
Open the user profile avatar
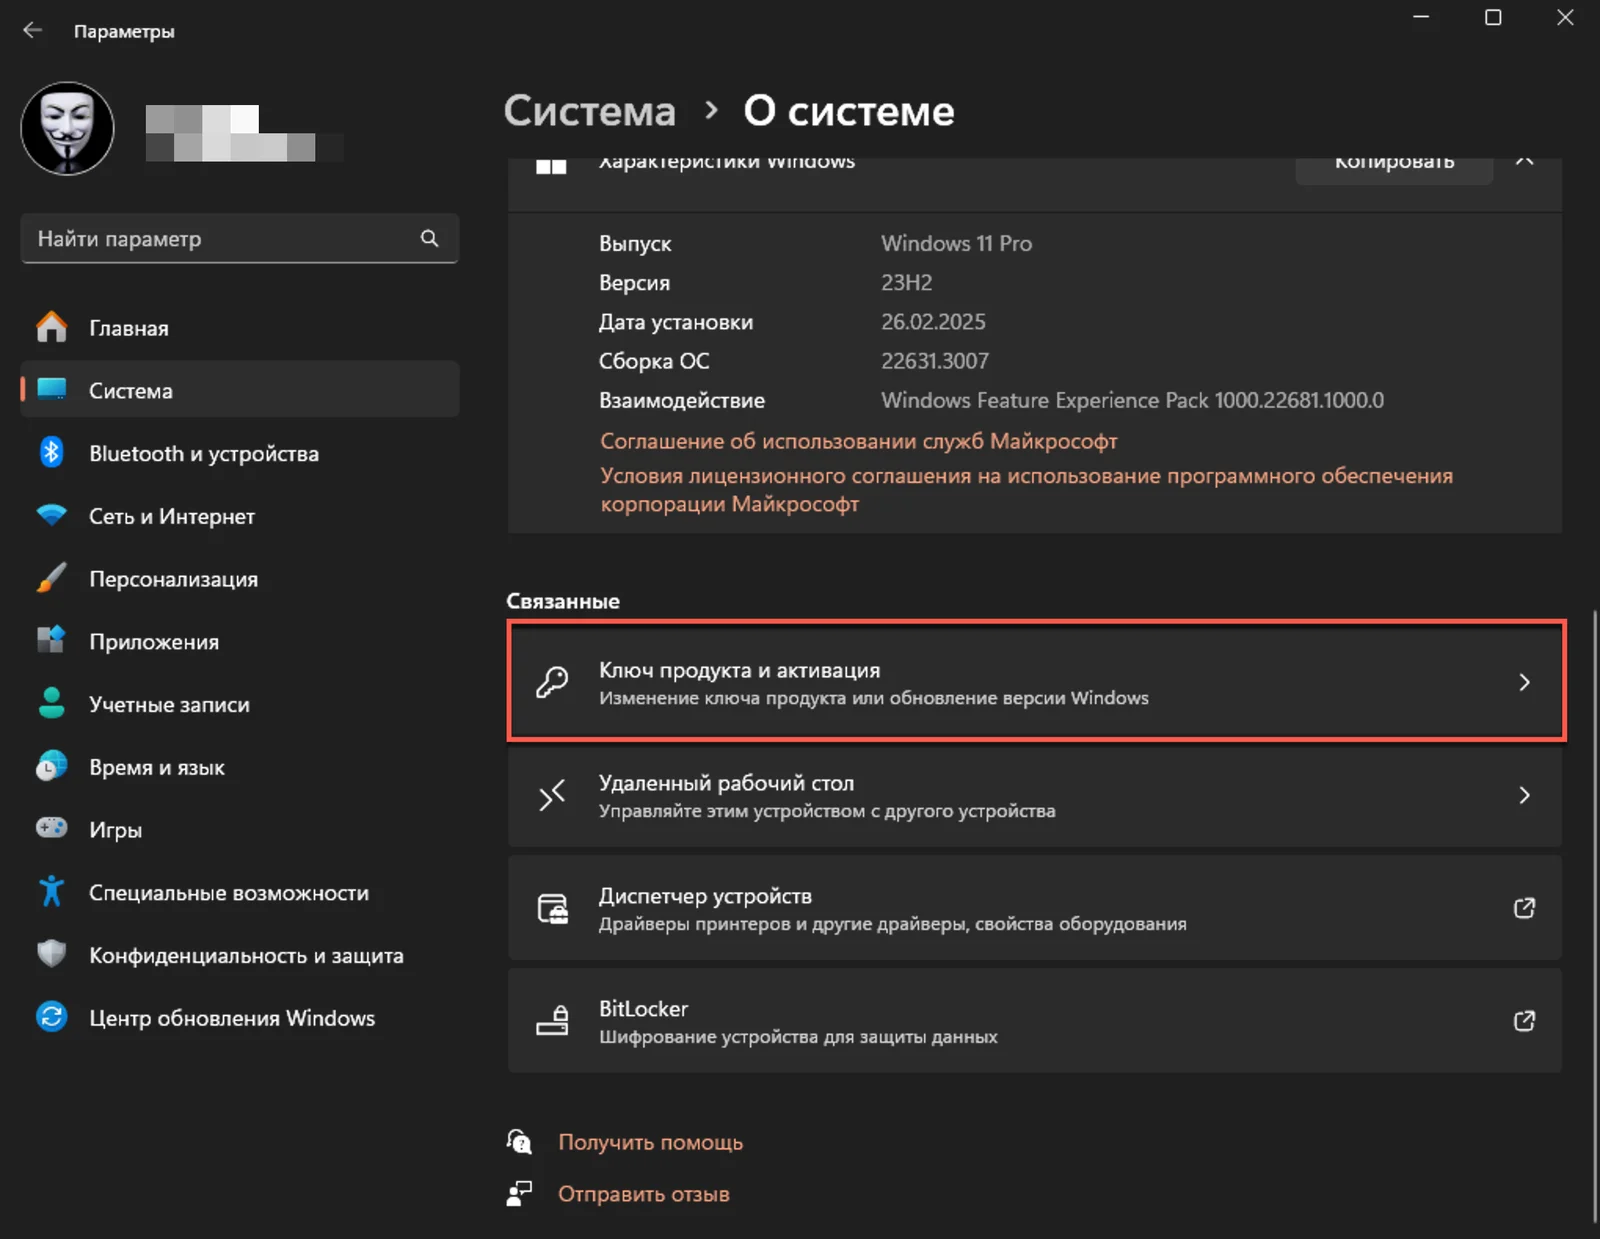coord(67,129)
